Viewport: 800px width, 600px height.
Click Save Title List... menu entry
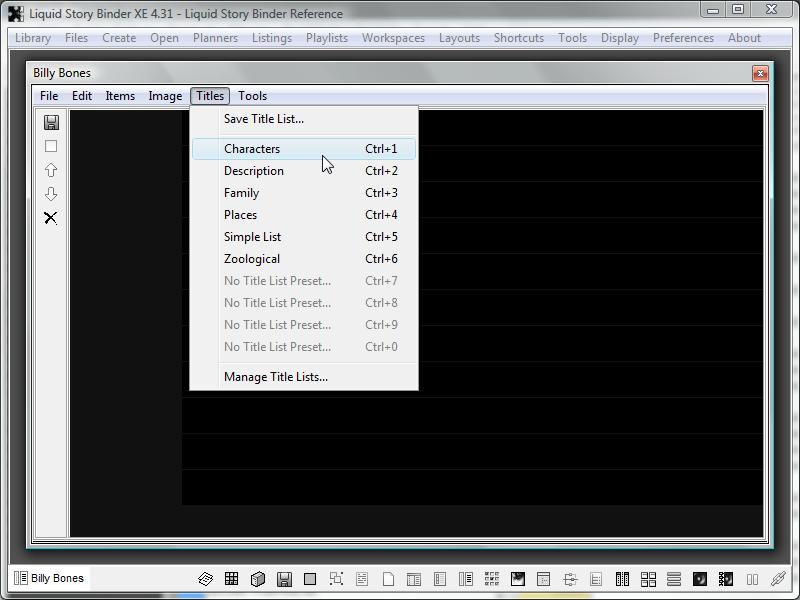[x=264, y=119]
